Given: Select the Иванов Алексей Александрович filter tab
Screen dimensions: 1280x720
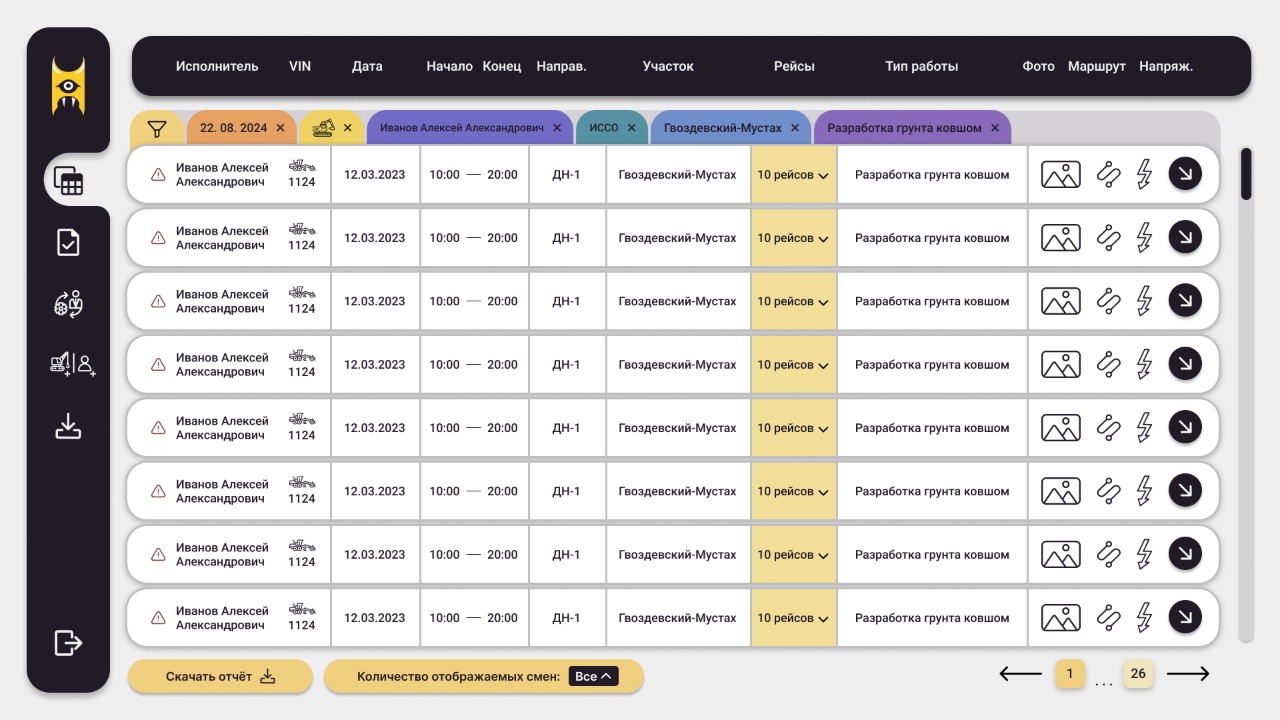Looking at the screenshot, I should click(470, 128).
